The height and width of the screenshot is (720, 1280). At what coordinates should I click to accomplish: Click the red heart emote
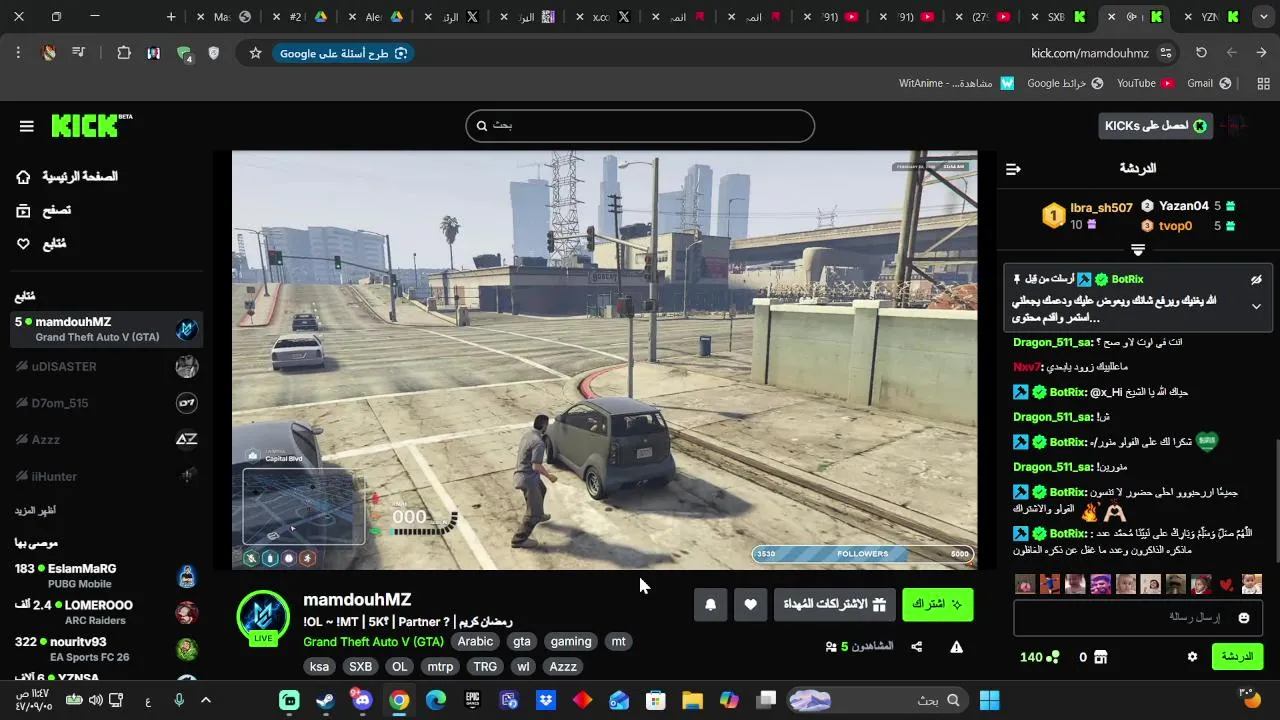tap(1226, 585)
